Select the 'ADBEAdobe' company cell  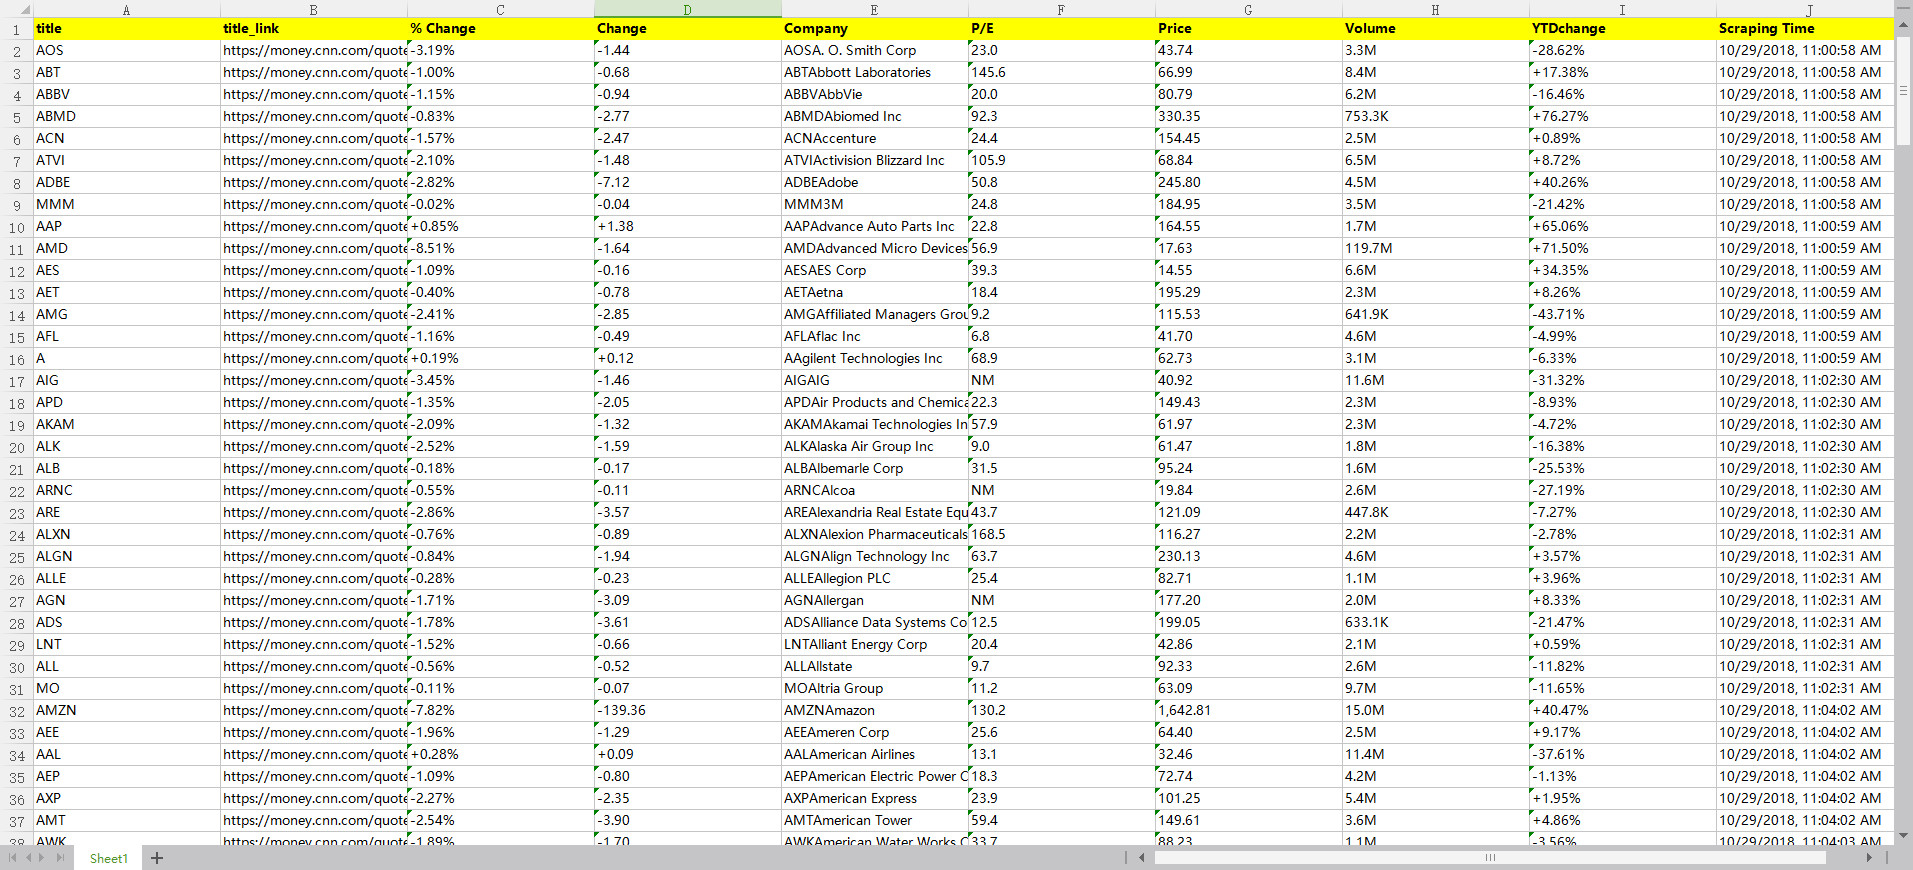874,183
